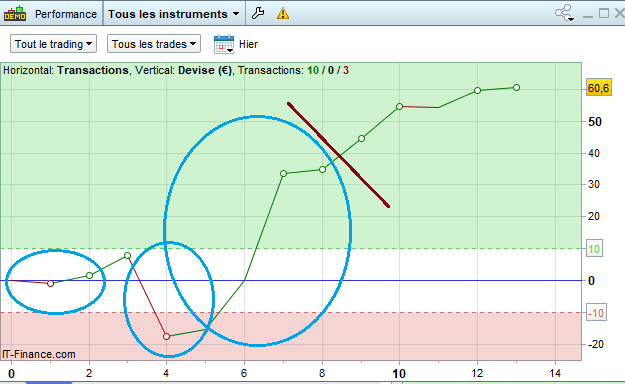Click the Transactions horizontal axis label

point(93,70)
